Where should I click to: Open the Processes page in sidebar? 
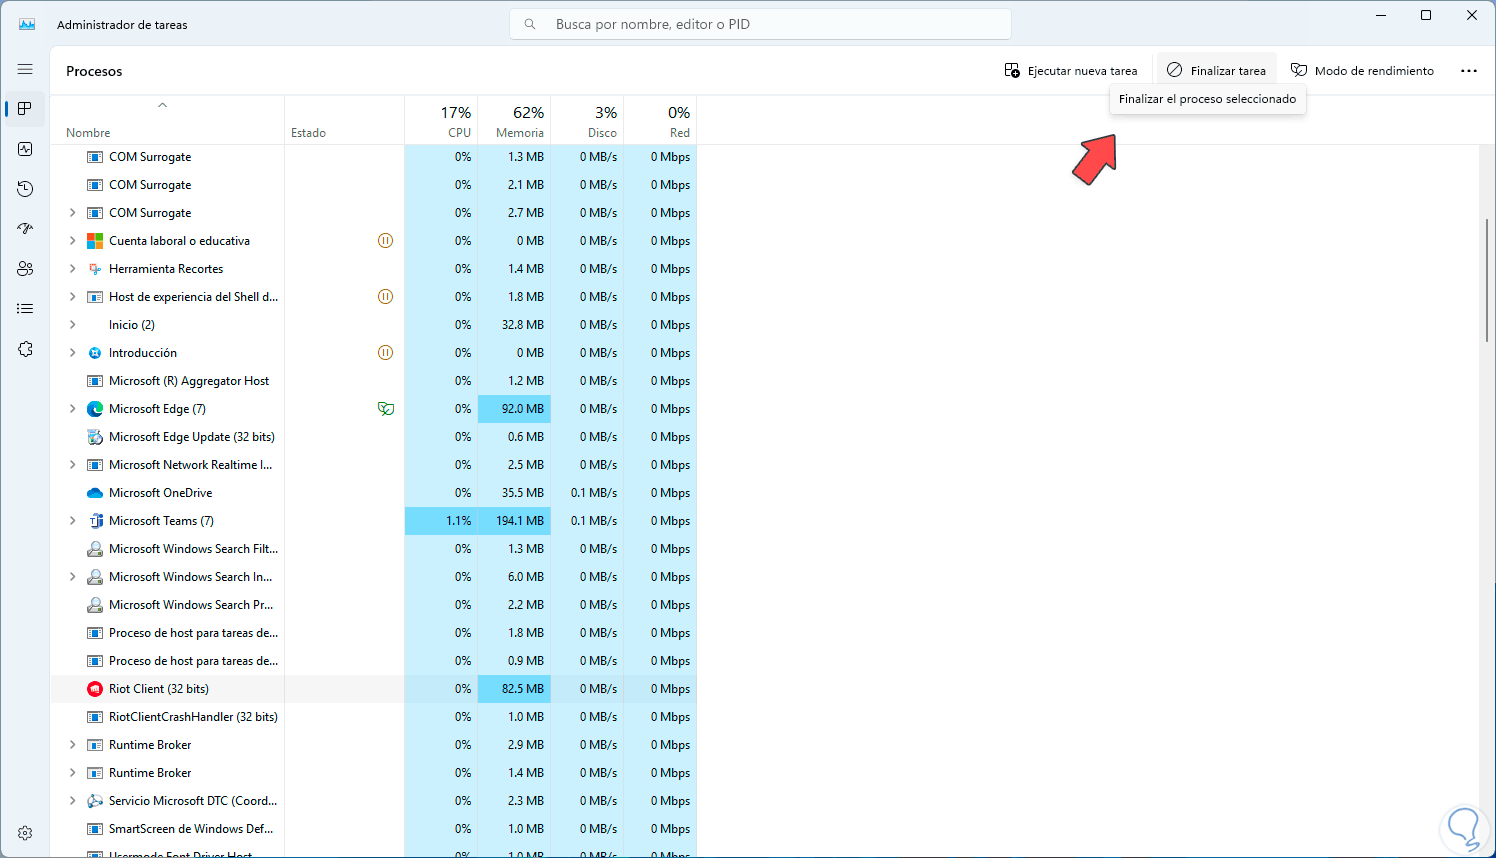tap(25, 109)
